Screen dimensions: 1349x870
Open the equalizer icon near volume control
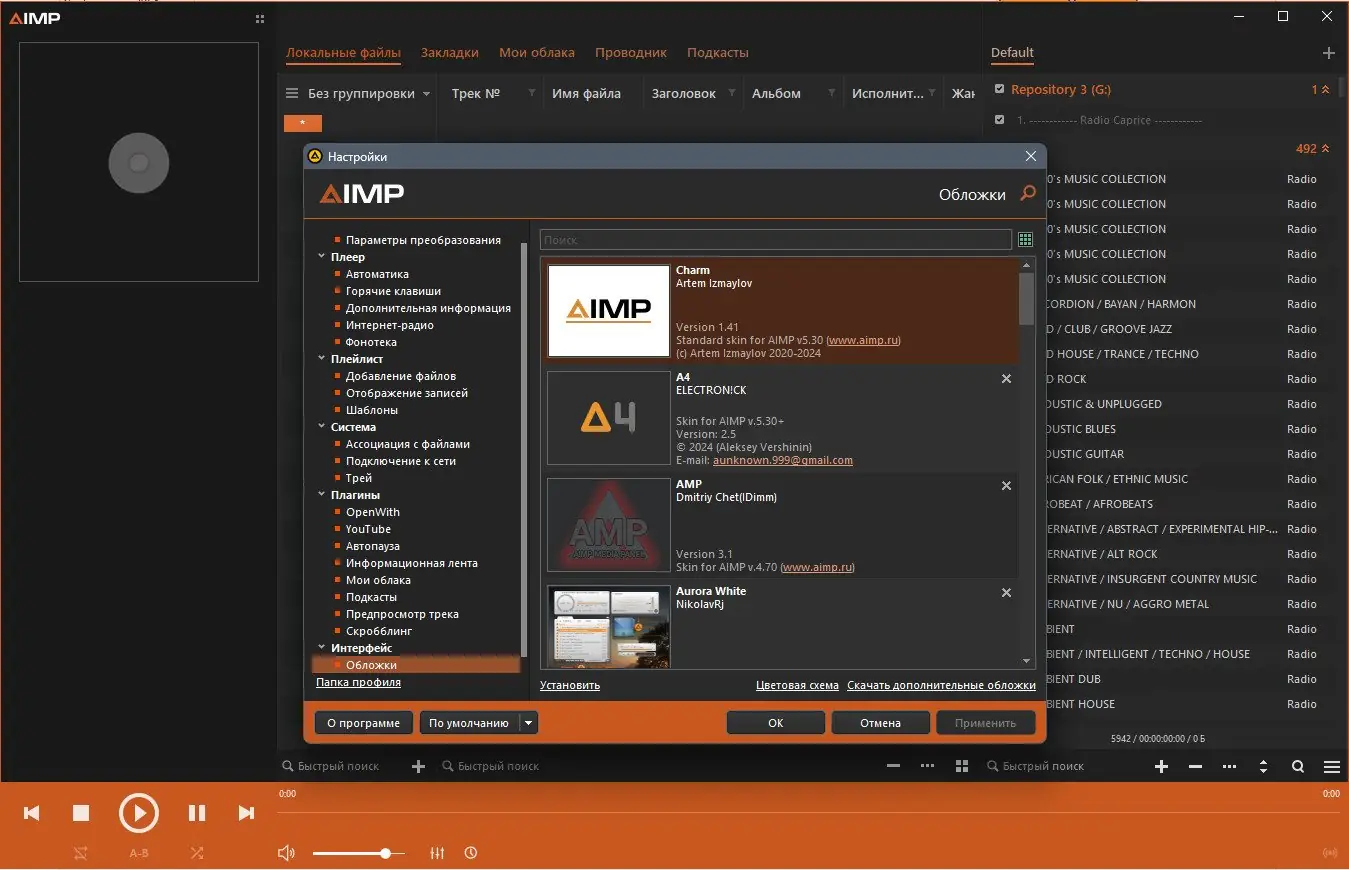coord(437,853)
